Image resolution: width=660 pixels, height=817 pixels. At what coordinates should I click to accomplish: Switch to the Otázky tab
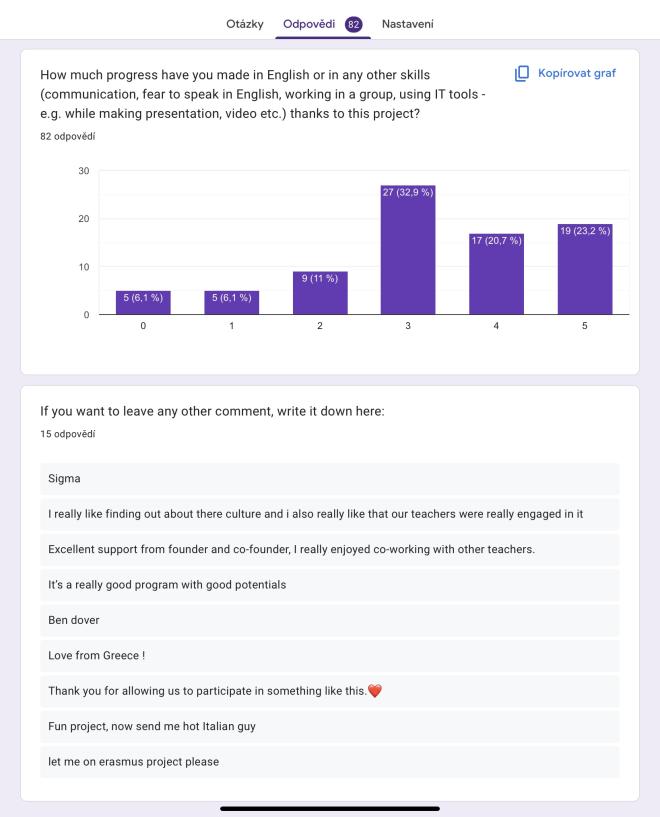tap(246, 23)
